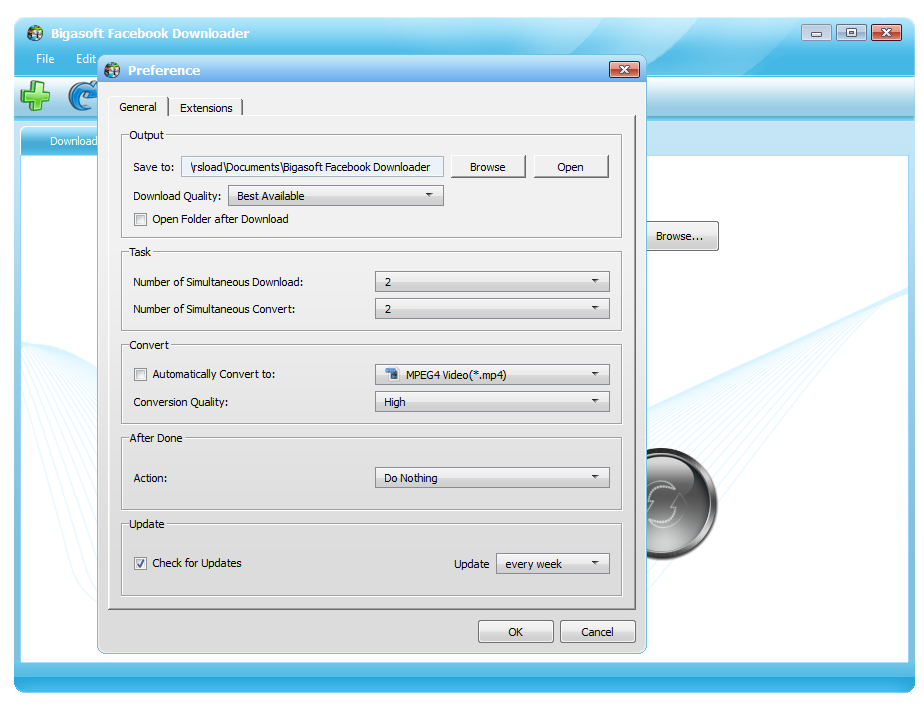Click the blue refresh icon on the toolbar

pyautogui.click(x=83, y=96)
